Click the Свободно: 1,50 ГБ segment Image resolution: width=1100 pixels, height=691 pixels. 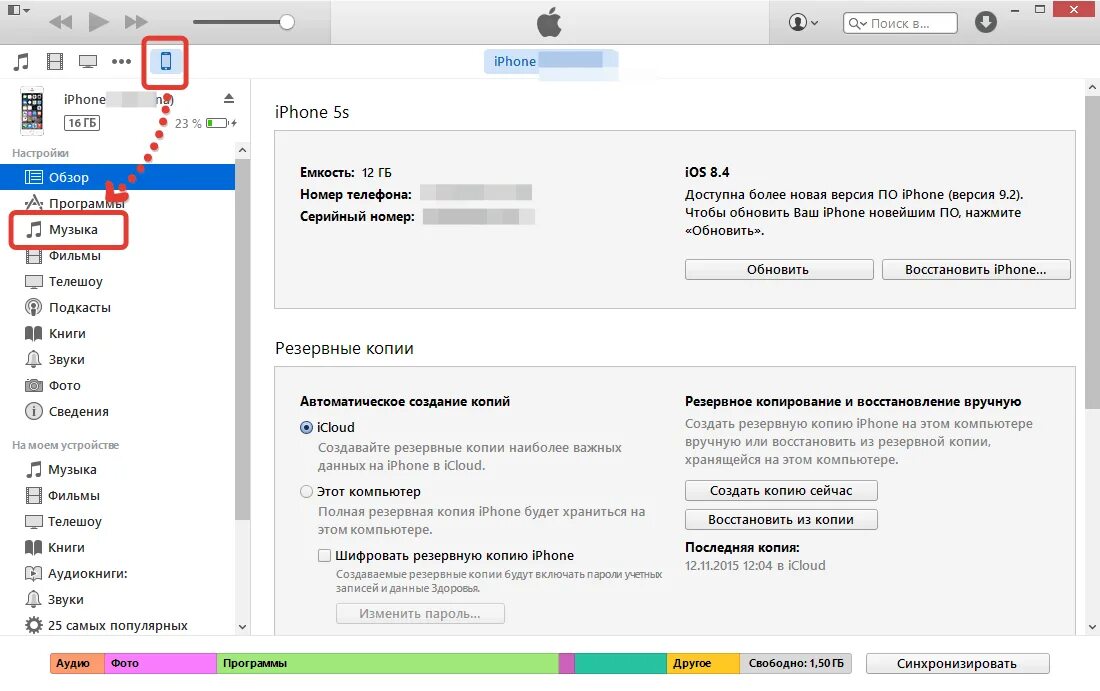(796, 663)
